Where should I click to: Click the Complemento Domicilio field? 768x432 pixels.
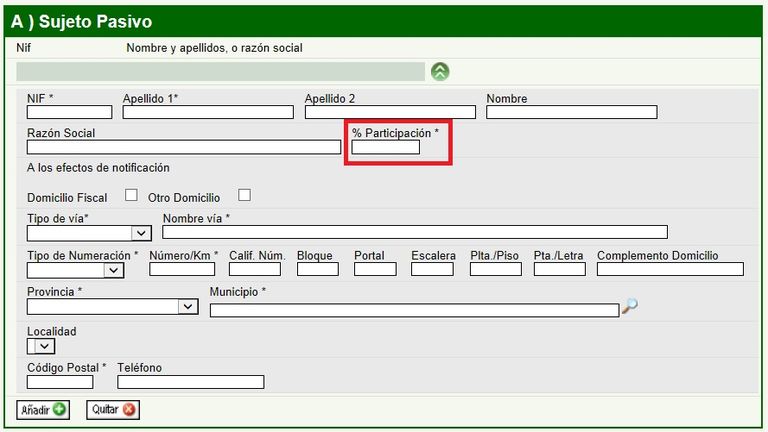[x=670, y=269]
